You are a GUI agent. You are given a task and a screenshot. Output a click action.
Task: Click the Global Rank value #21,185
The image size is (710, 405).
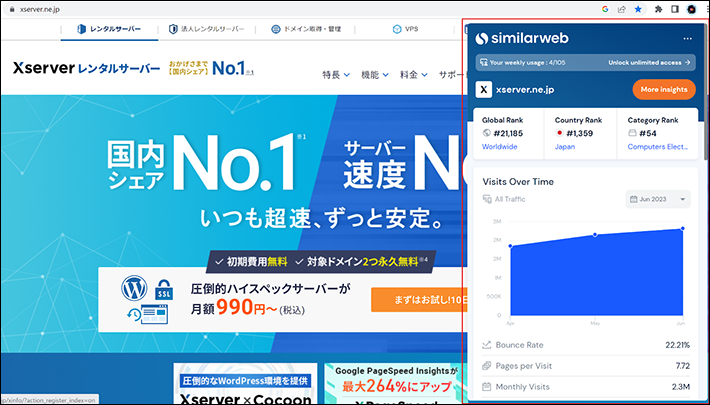(508, 133)
